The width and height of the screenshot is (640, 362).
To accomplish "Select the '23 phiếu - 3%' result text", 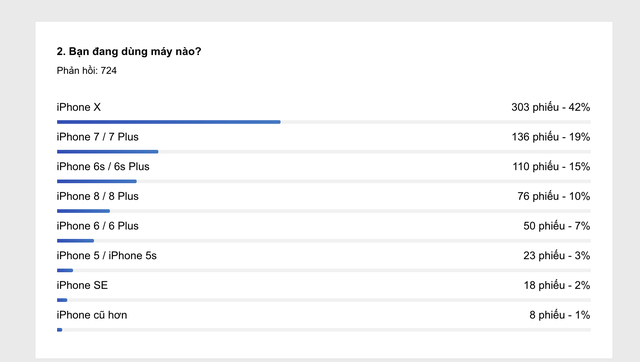I will tap(557, 256).
